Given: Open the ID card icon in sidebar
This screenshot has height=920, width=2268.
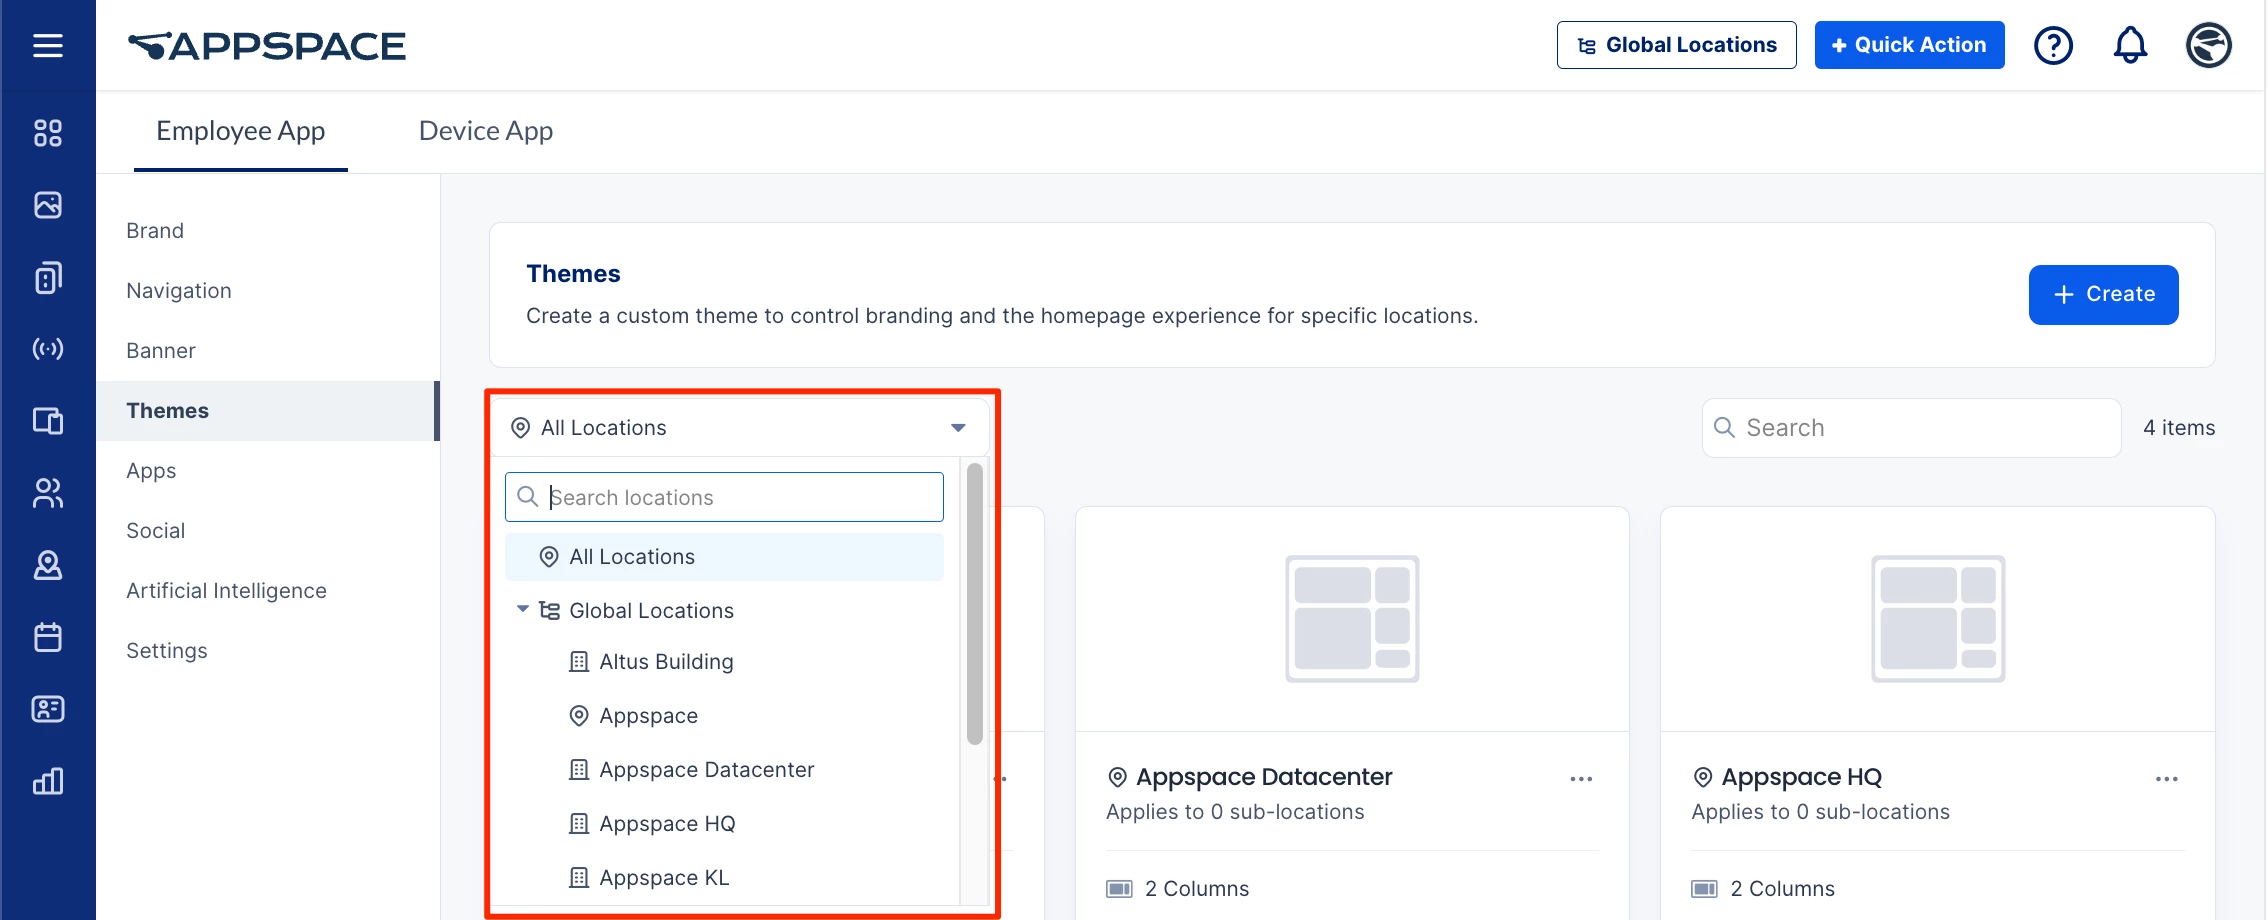Looking at the screenshot, I should [48, 709].
